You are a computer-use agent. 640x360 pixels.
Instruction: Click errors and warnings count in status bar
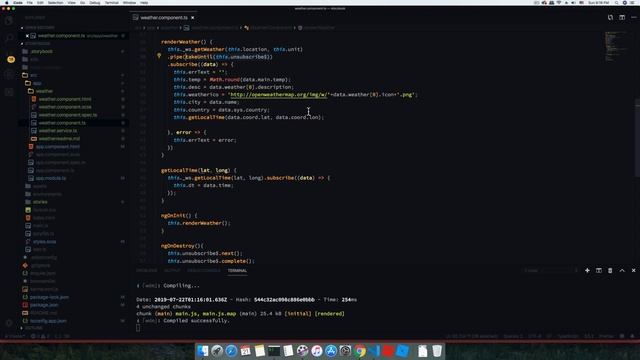40,336
